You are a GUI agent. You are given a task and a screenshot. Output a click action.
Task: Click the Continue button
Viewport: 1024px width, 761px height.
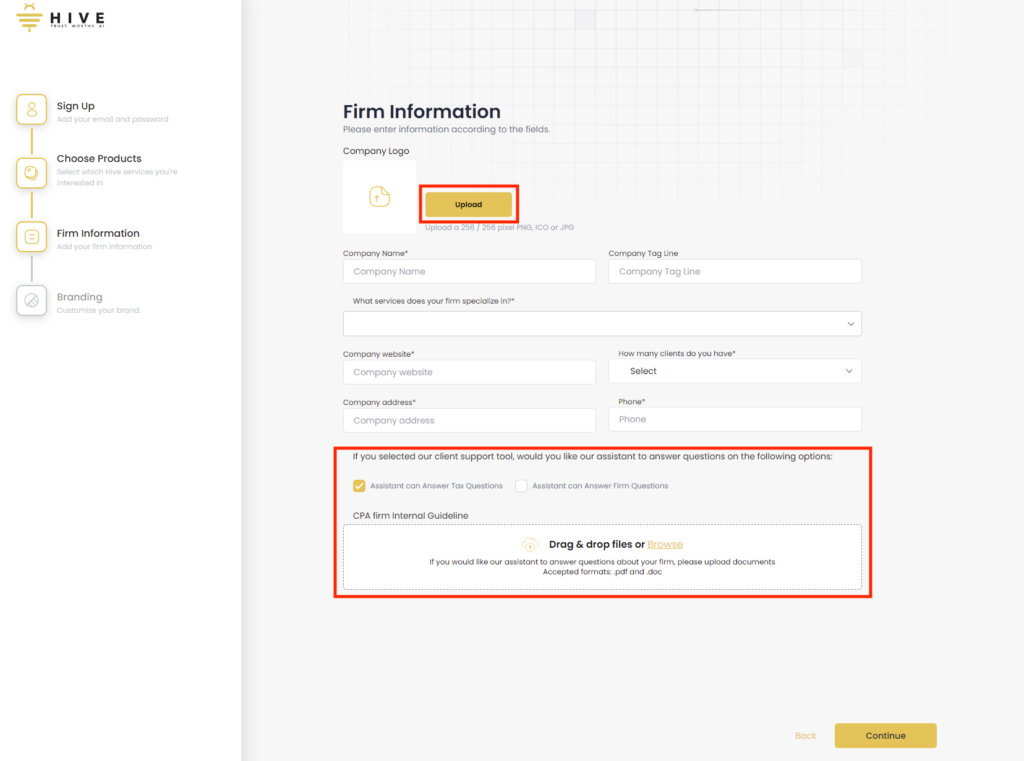885,736
